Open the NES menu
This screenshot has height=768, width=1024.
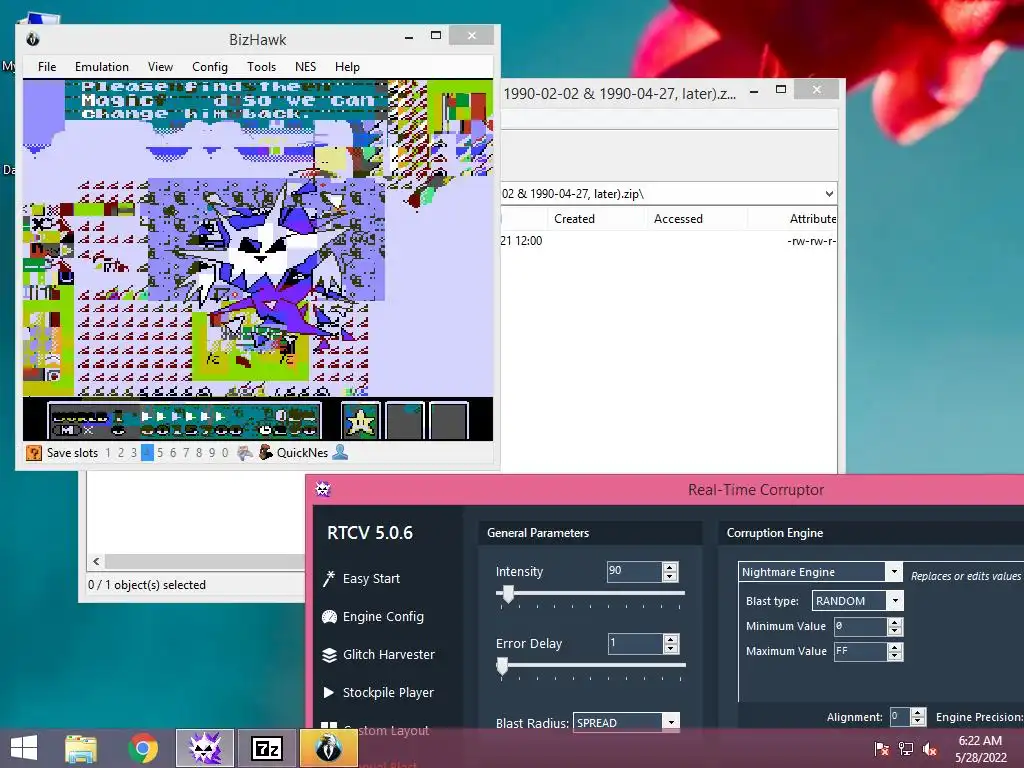[305, 67]
